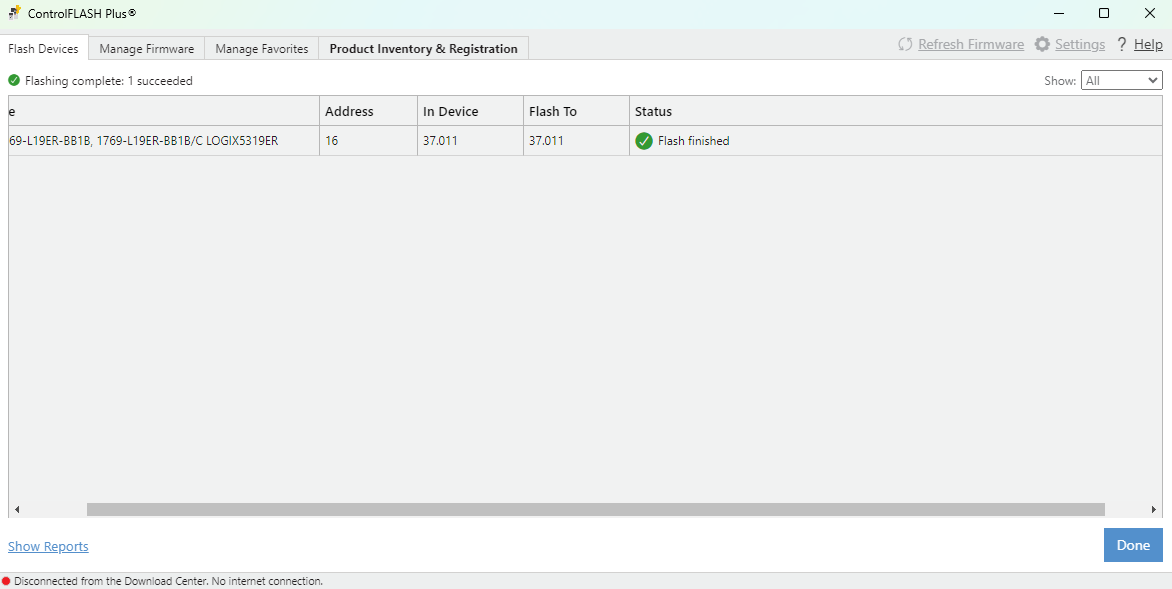Click the green Flashing complete status icon
The image size is (1172, 589).
click(14, 81)
